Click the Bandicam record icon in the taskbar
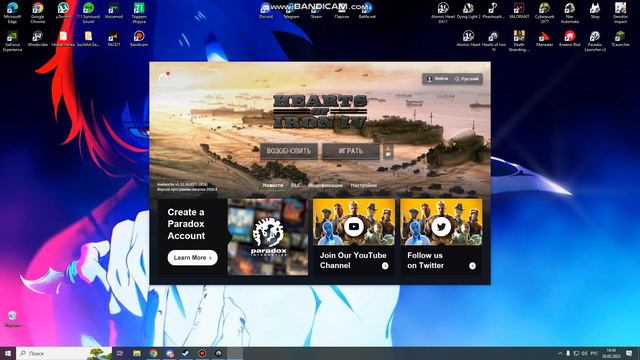 (202, 353)
